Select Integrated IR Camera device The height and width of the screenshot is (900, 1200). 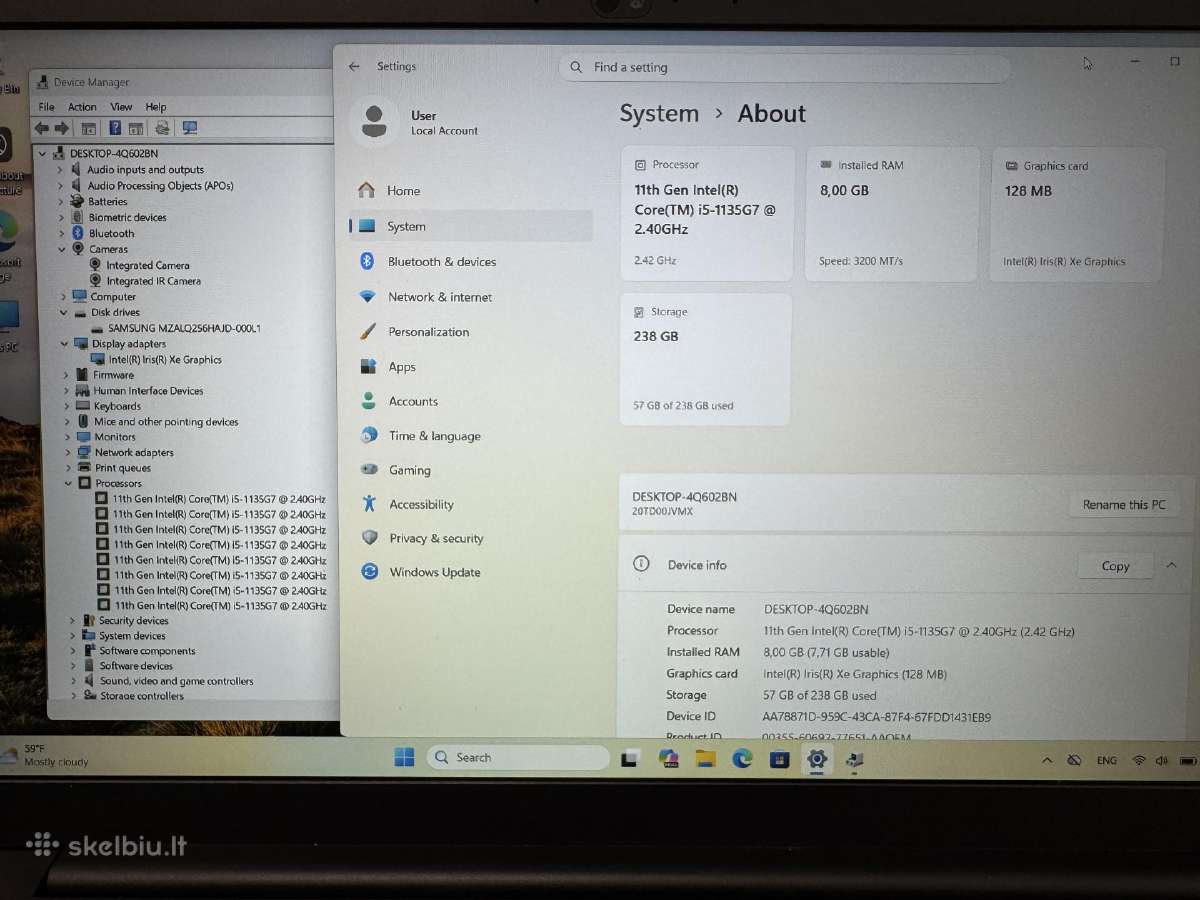point(153,281)
